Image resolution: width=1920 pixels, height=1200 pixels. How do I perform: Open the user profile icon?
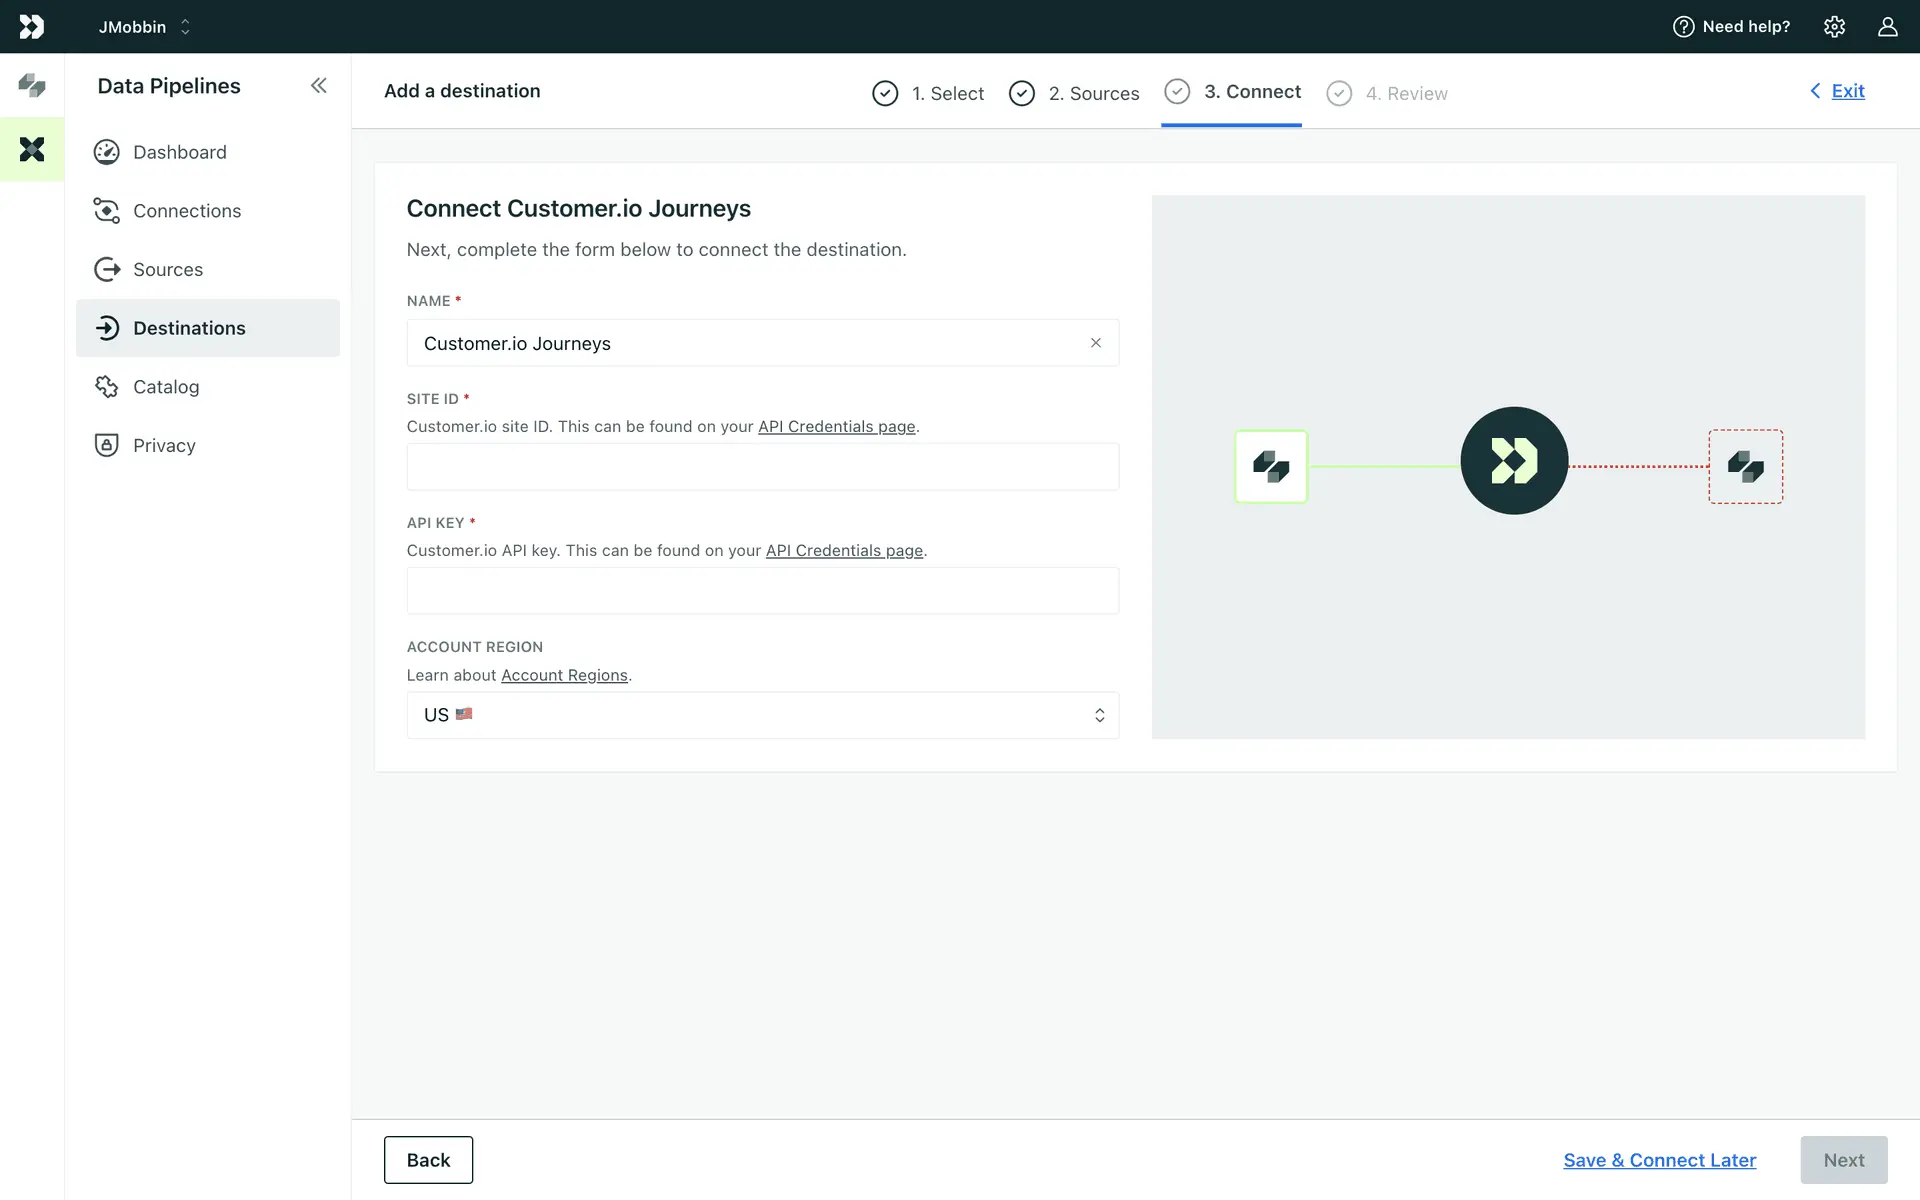(x=1887, y=26)
